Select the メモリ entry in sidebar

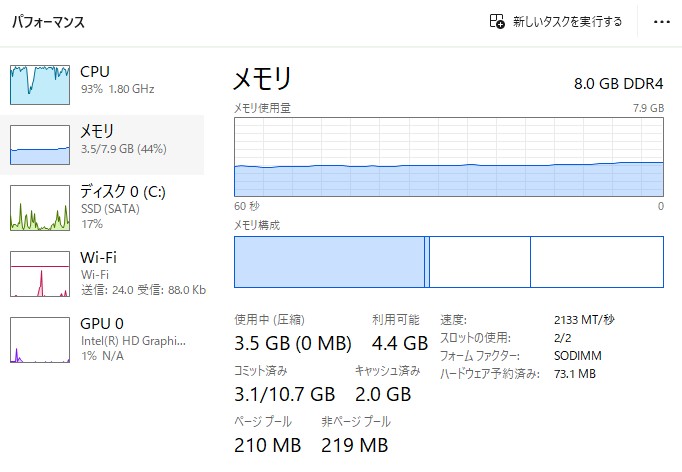pos(102,145)
